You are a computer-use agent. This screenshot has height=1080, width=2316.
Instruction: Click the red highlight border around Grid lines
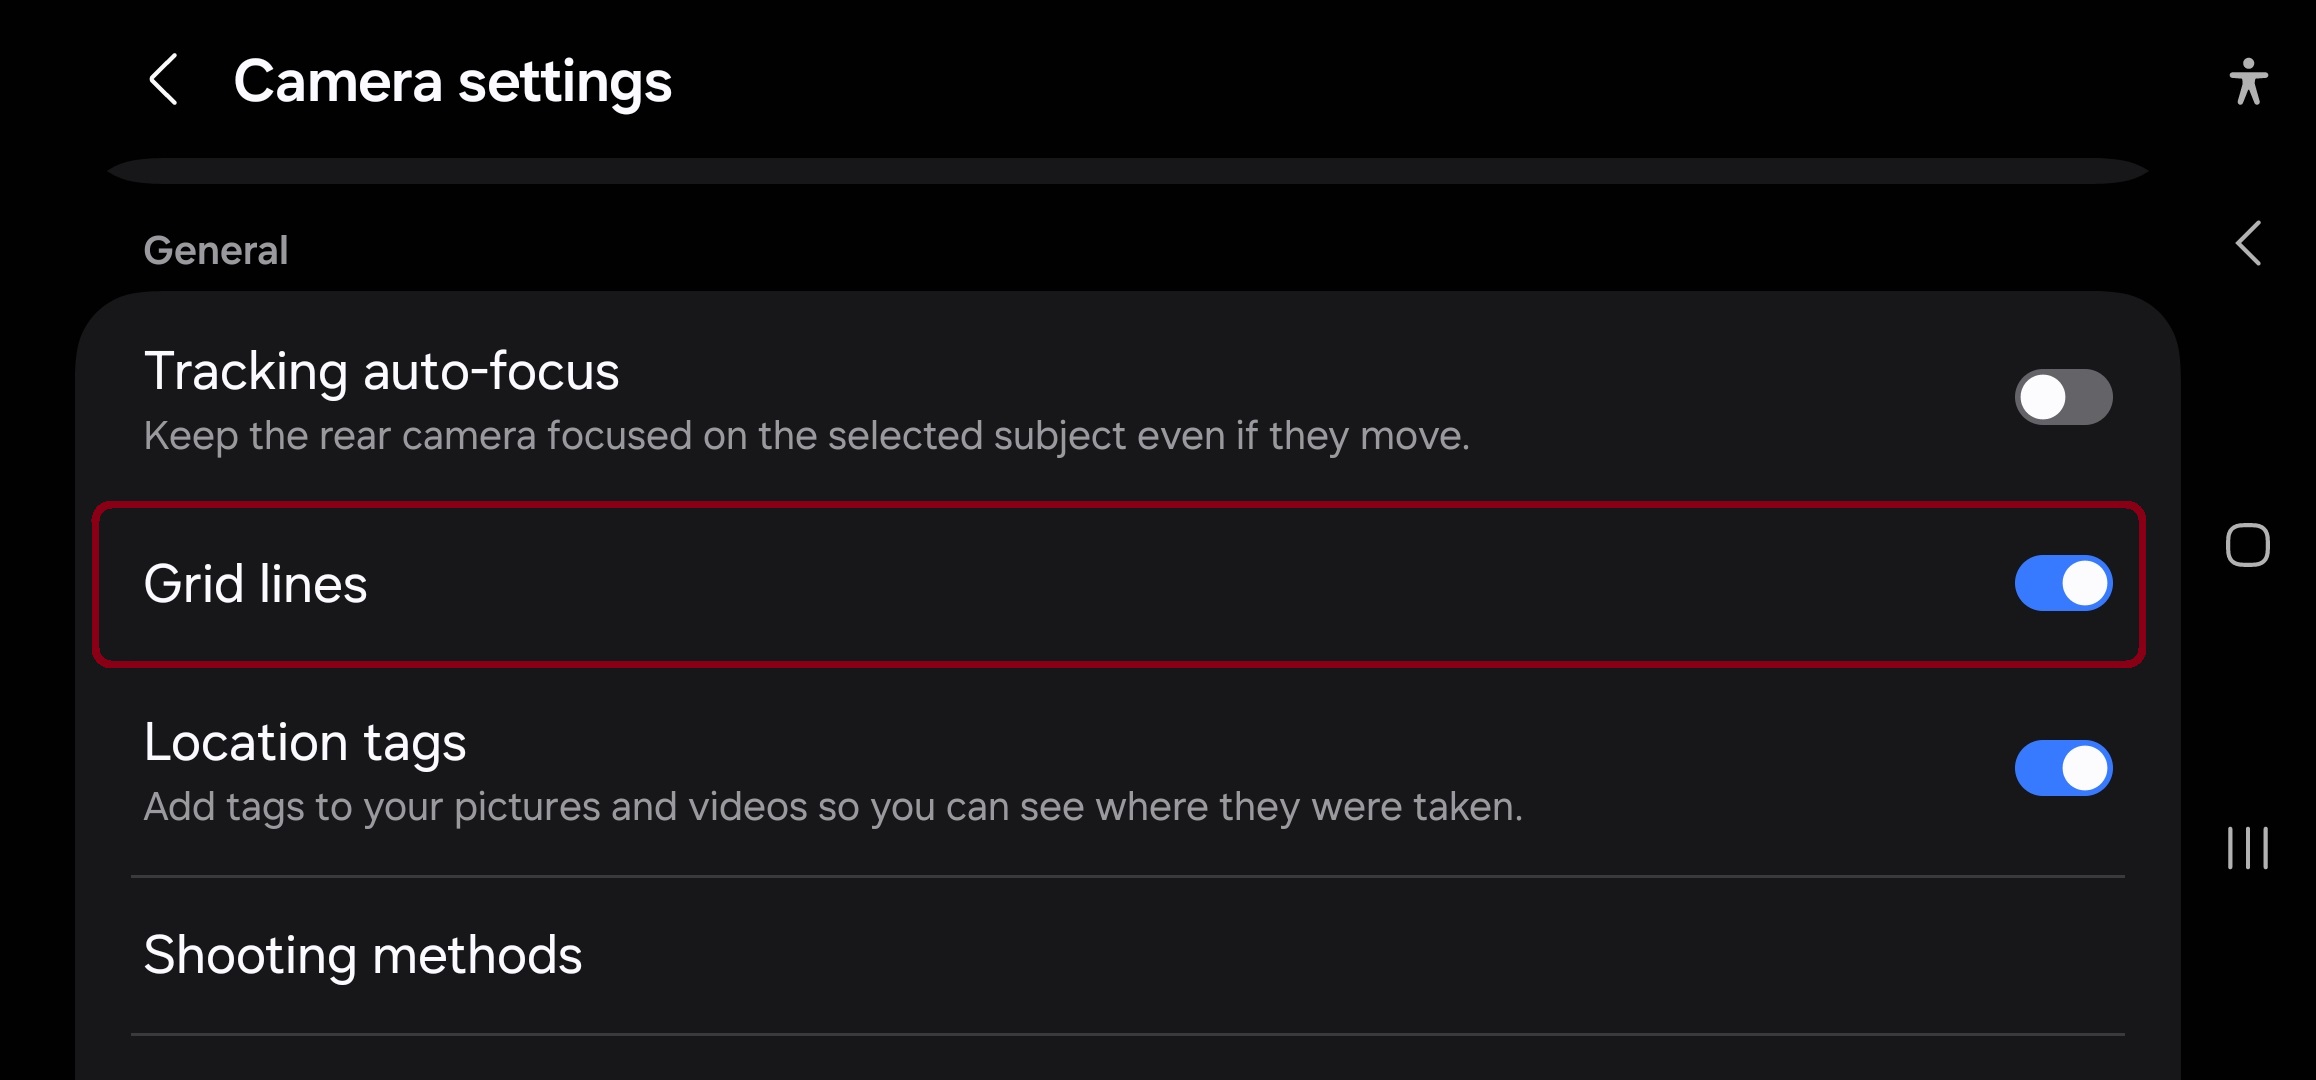pyautogui.click(x=1120, y=506)
